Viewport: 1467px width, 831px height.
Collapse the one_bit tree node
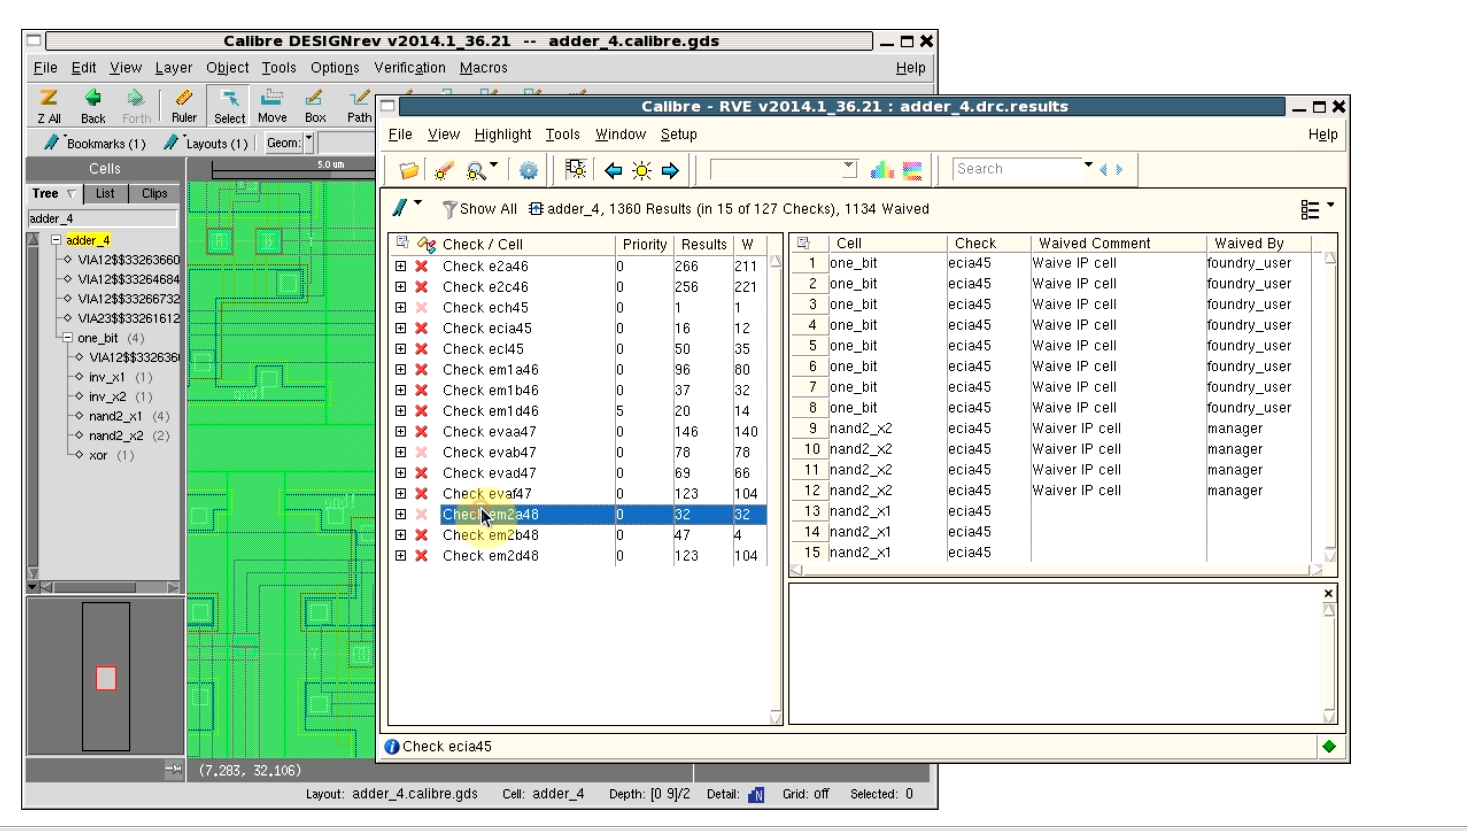coord(67,338)
